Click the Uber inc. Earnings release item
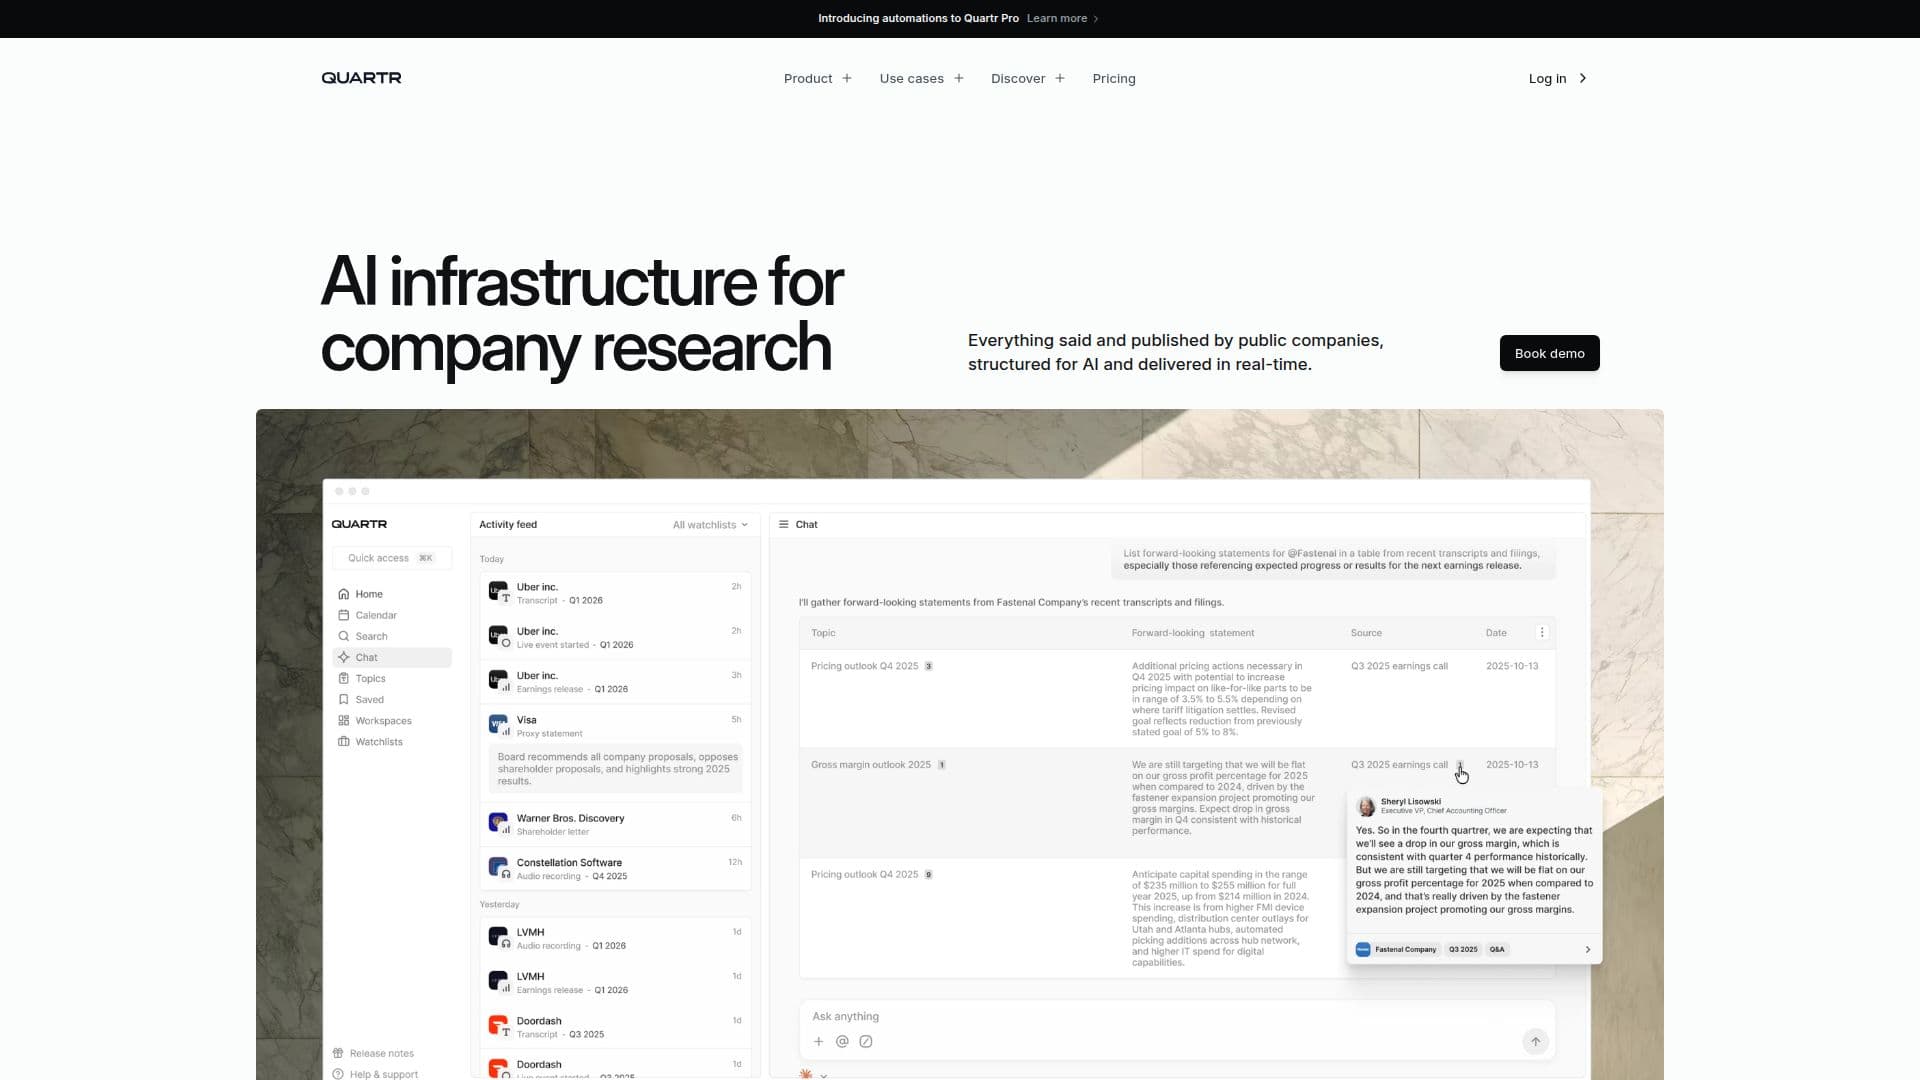The width and height of the screenshot is (1920, 1080). (x=615, y=682)
